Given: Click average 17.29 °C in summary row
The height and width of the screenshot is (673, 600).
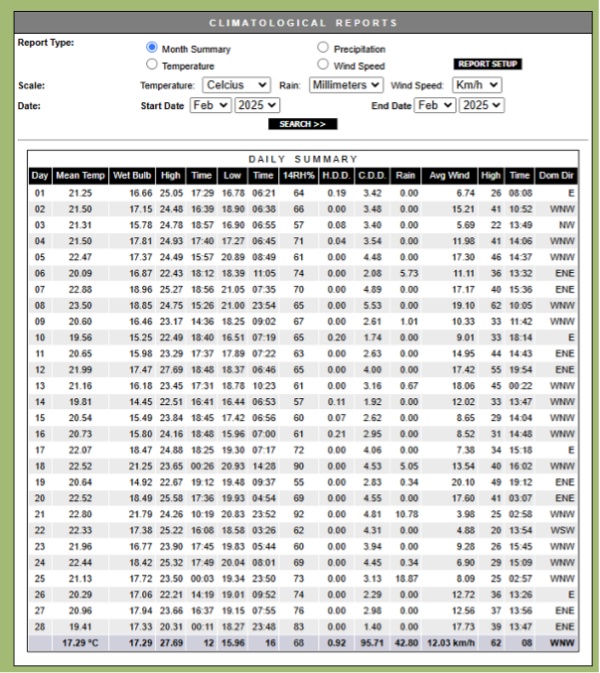Looking at the screenshot, I should (80, 643).
